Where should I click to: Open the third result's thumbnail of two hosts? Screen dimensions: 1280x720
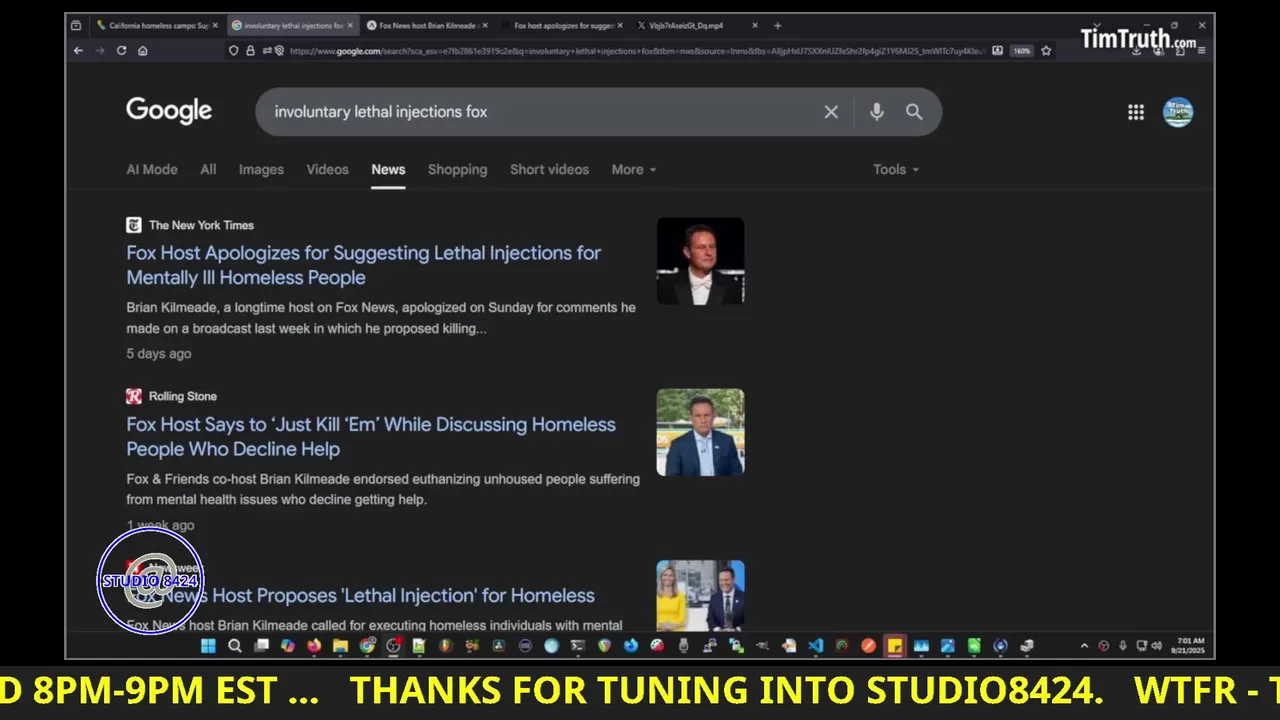point(700,595)
